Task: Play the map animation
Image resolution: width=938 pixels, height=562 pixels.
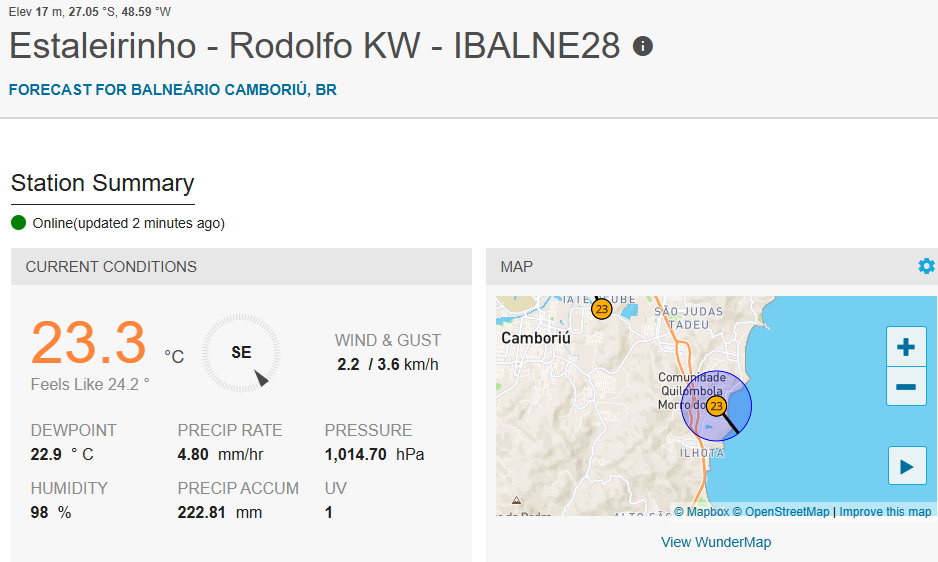Action: 907,466
